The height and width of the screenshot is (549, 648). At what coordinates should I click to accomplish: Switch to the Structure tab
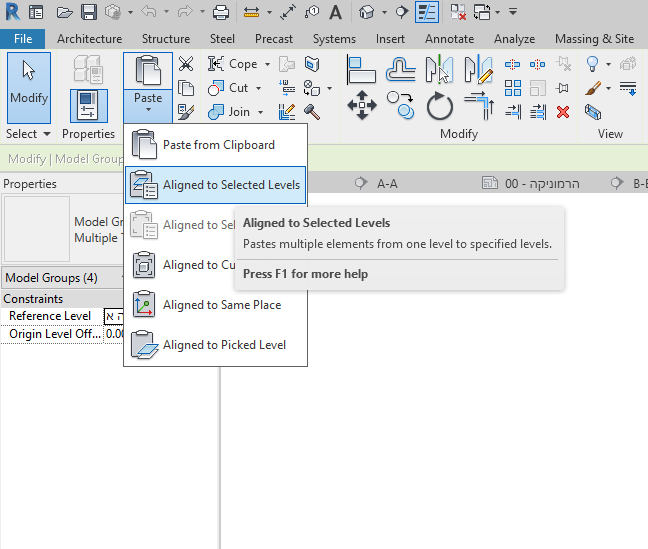pos(166,39)
